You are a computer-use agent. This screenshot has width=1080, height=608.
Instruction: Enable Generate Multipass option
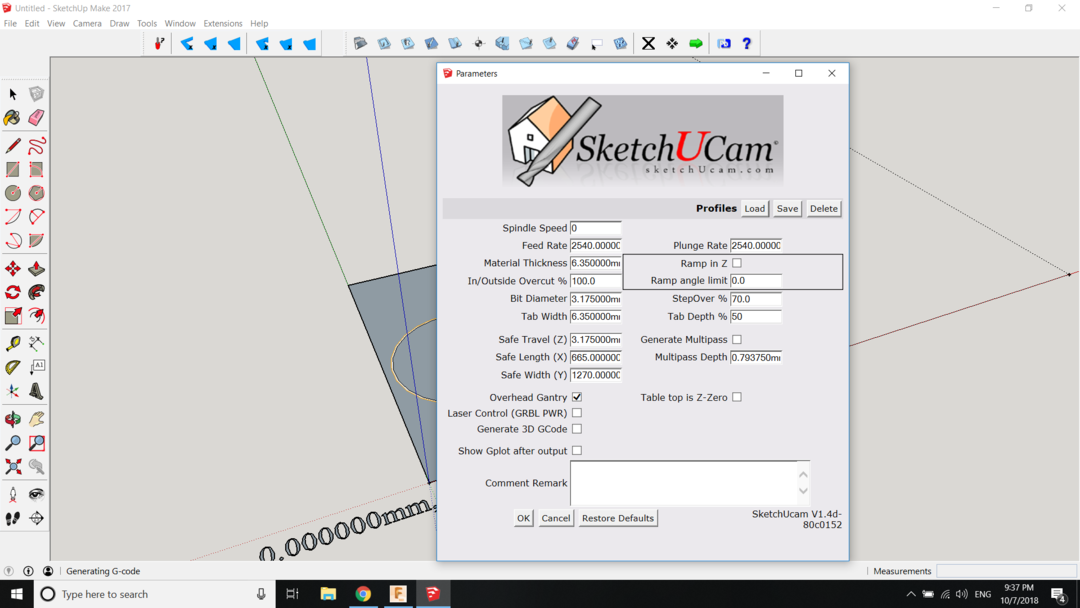pyautogui.click(x=737, y=340)
